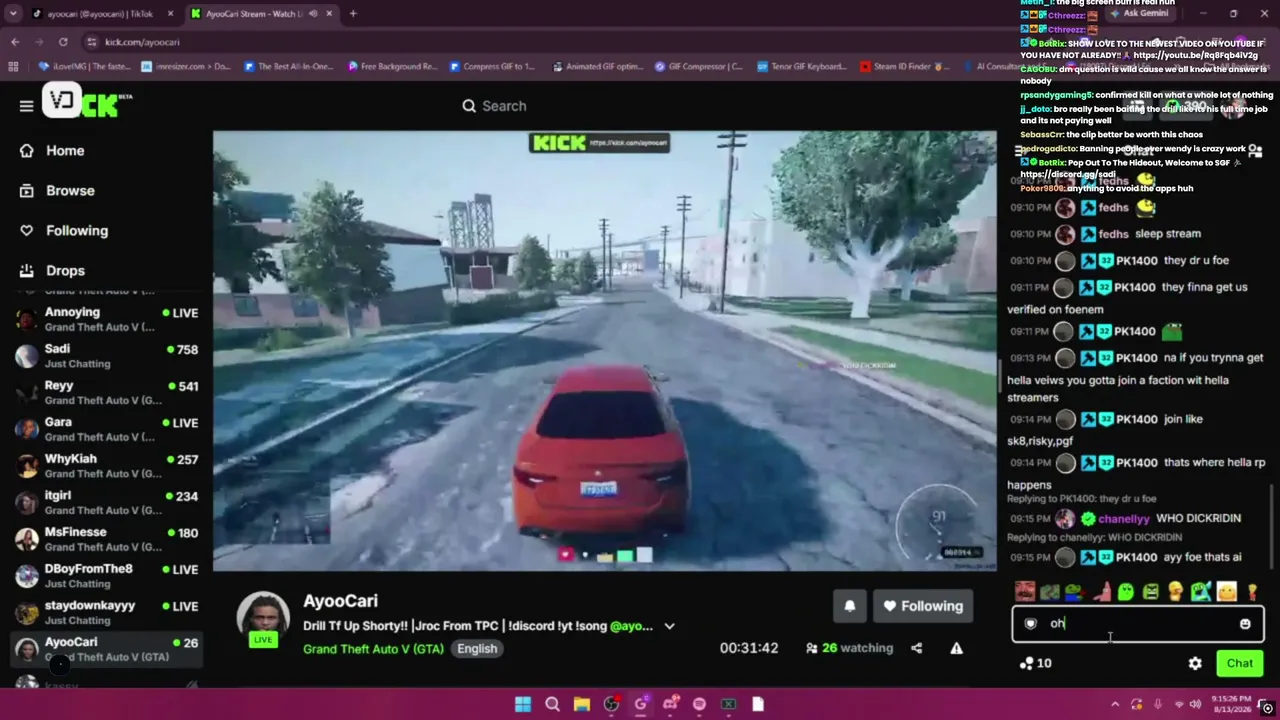1280x720 pixels.
Task: Send message with the Chat button
Action: tap(1240, 663)
